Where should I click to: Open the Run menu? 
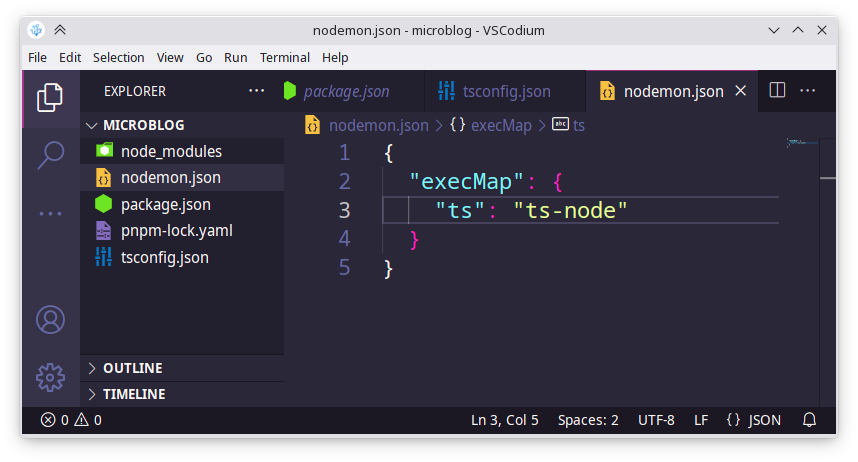[x=235, y=57]
